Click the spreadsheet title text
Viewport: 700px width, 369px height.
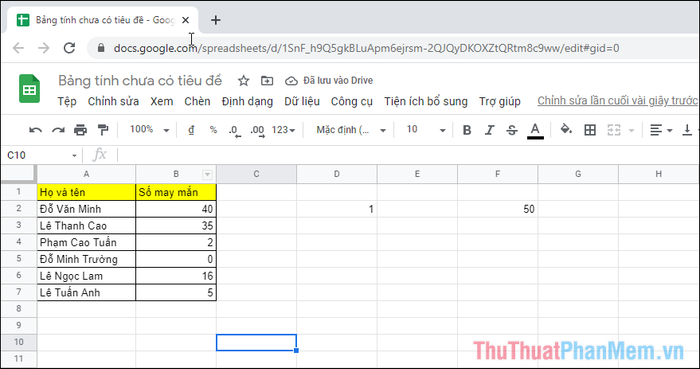tap(140, 81)
